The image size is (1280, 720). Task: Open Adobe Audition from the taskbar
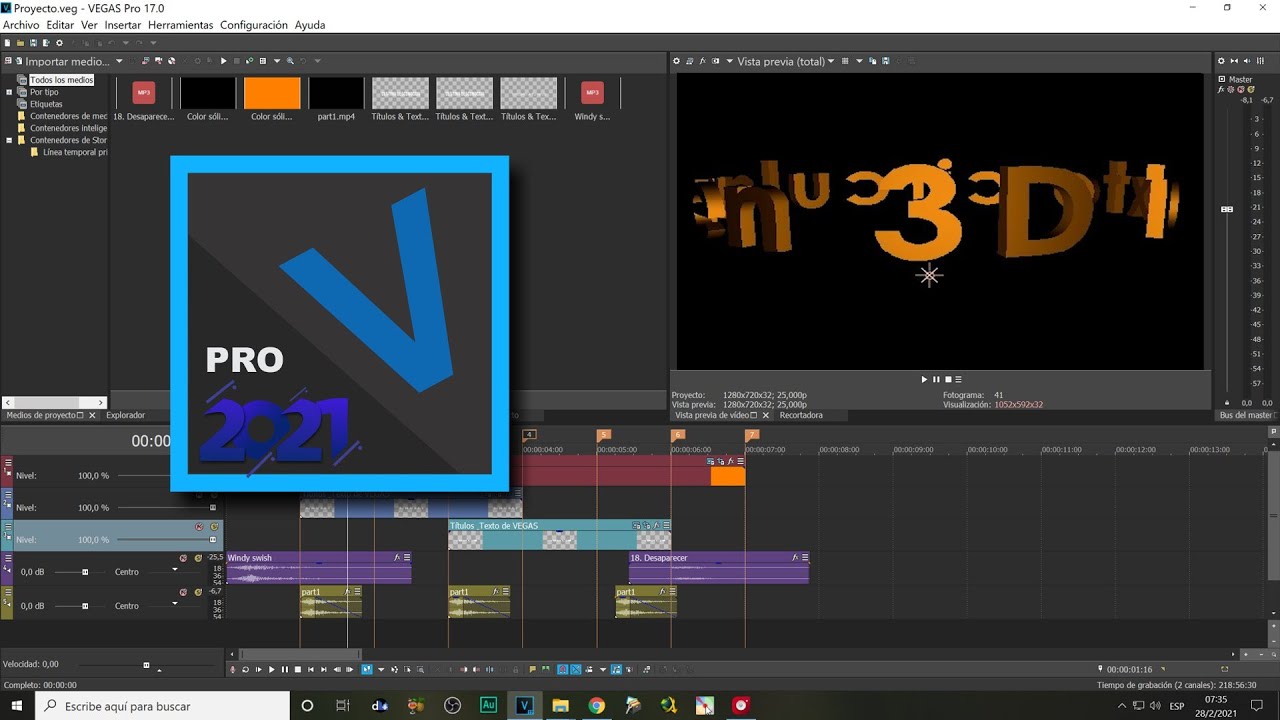[x=489, y=705]
